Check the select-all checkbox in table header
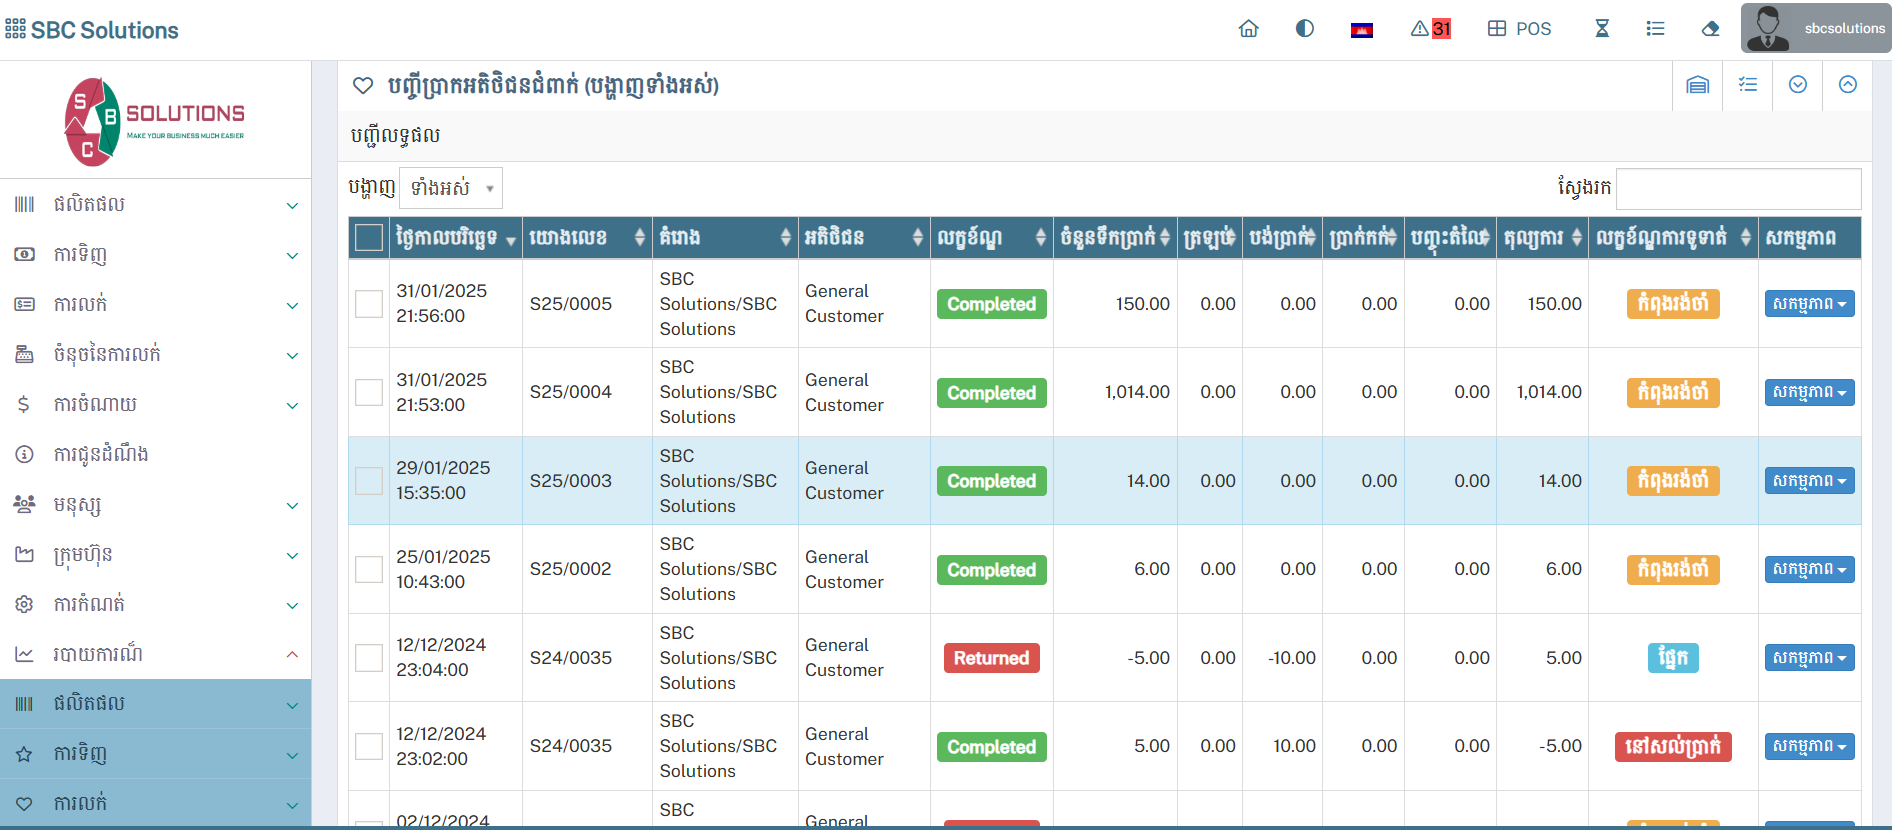 [369, 238]
